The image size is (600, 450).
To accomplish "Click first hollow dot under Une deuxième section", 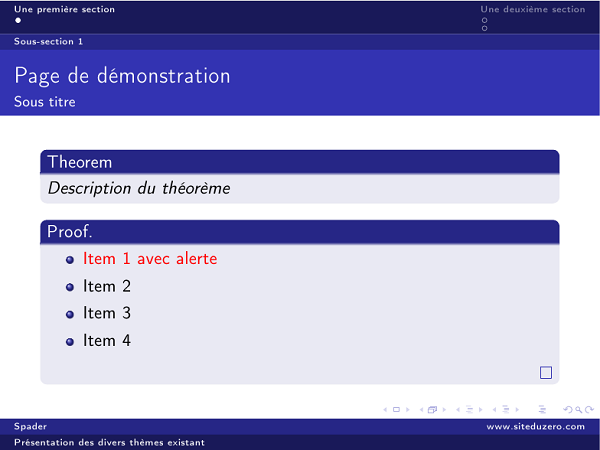I will pyautogui.click(x=484, y=20).
